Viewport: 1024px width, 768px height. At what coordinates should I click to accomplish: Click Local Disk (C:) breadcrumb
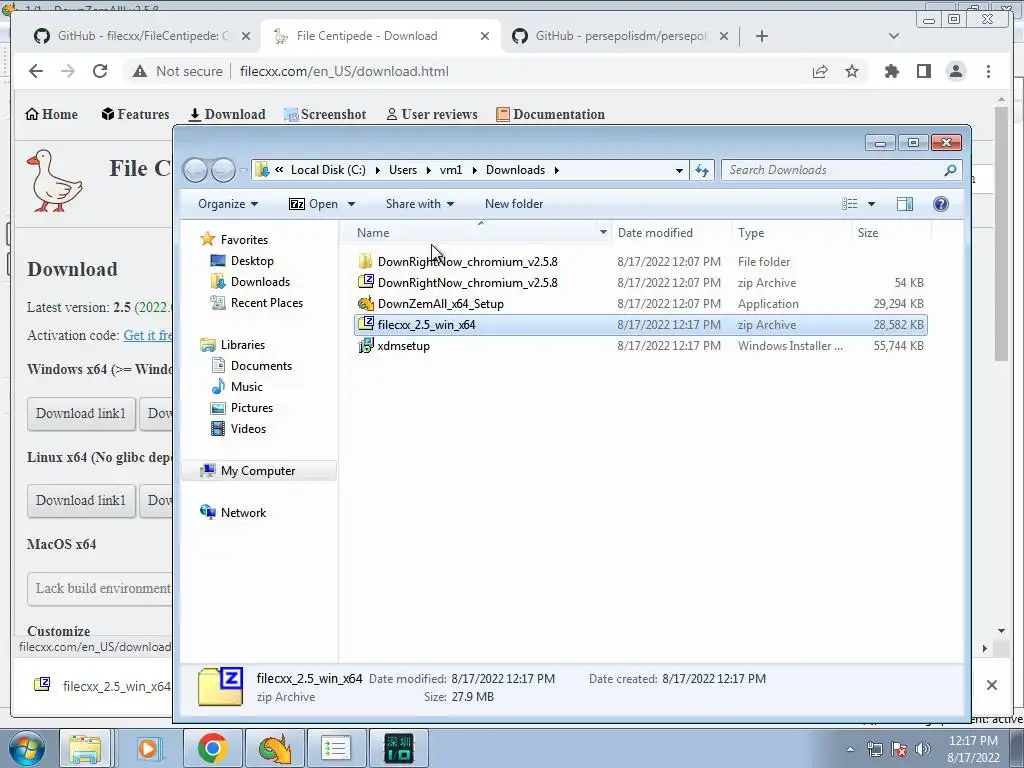328,170
